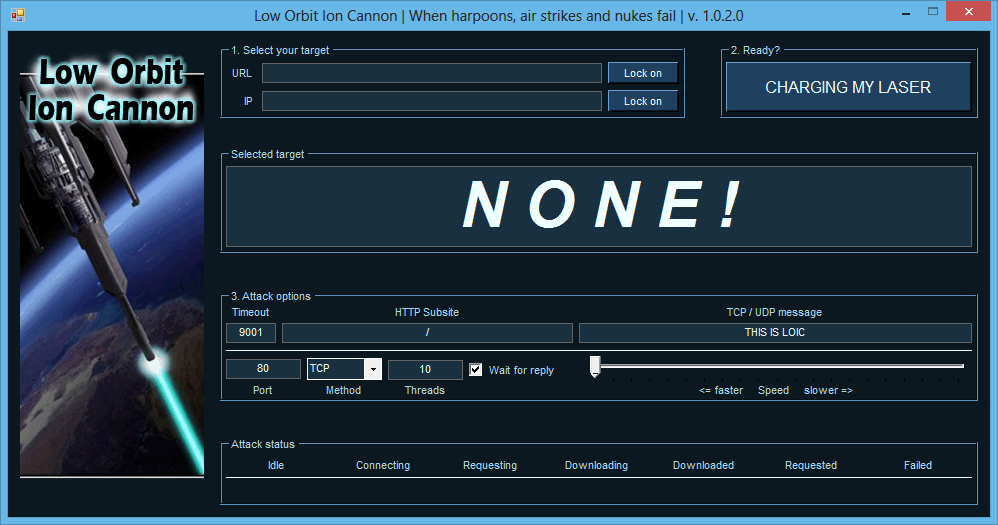
Task: Maximize the LOIC window
Action: pyautogui.click(x=933, y=11)
